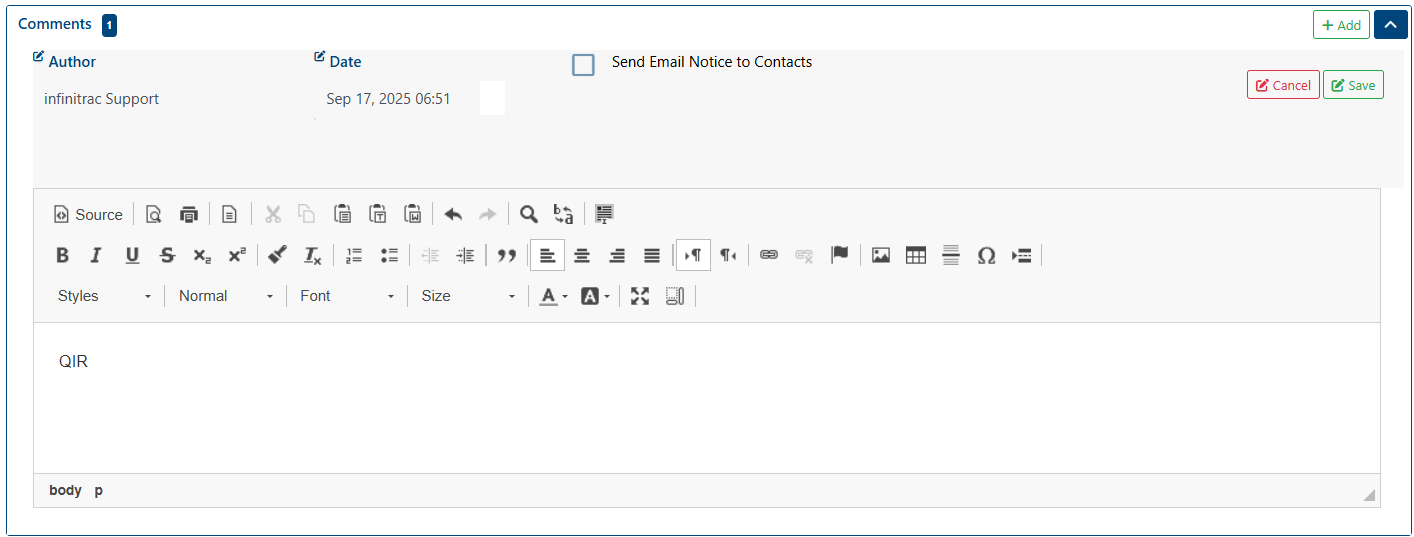This screenshot has width=1414, height=537.
Task: Save the comment
Action: [x=1353, y=85]
